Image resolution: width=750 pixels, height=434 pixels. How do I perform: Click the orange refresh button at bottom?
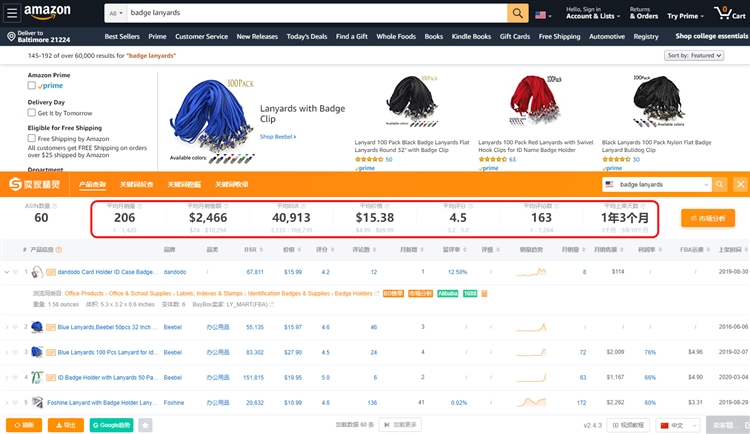[24, 425]
